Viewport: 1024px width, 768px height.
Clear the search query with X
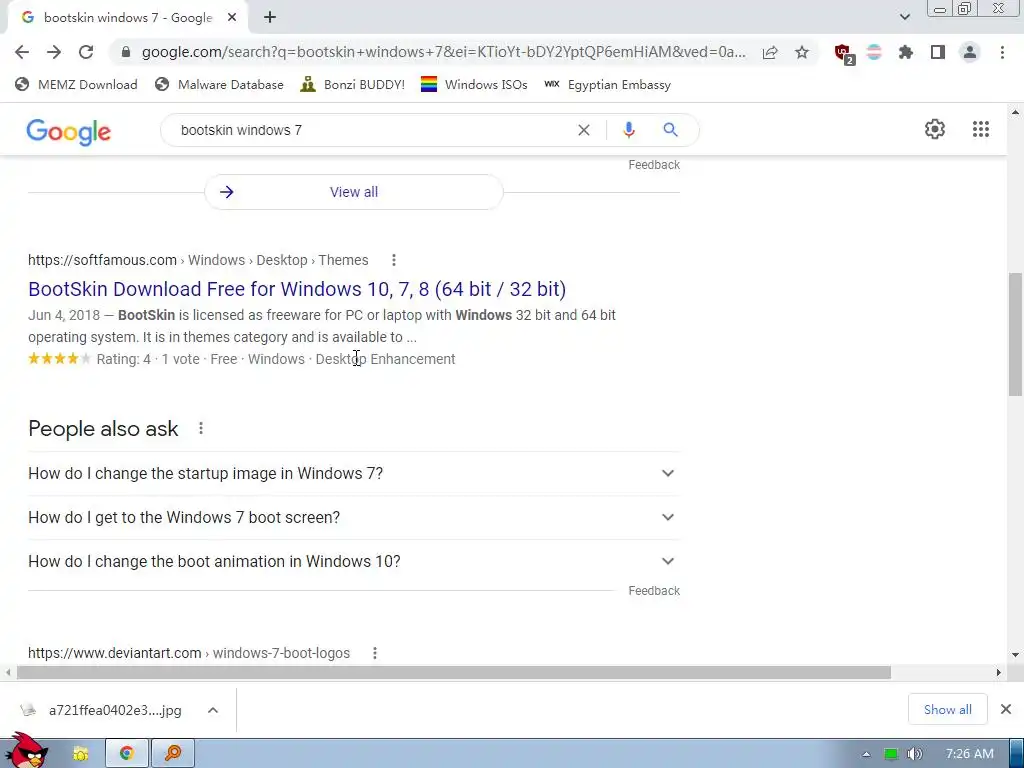point(584,130)
